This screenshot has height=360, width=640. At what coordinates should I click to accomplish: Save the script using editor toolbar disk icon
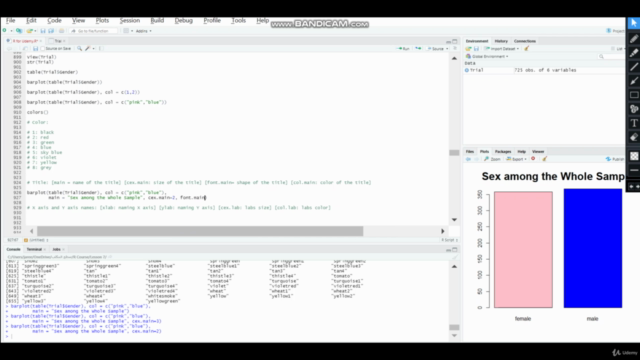36,49
